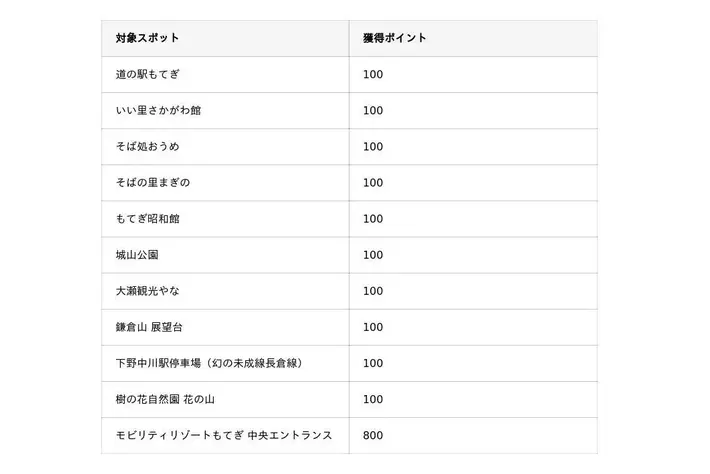Click the 100 points for 鎌倉山 展望台
Viewport: 710px width, 474px height.
pyautogui.click(x=373, y=327)
